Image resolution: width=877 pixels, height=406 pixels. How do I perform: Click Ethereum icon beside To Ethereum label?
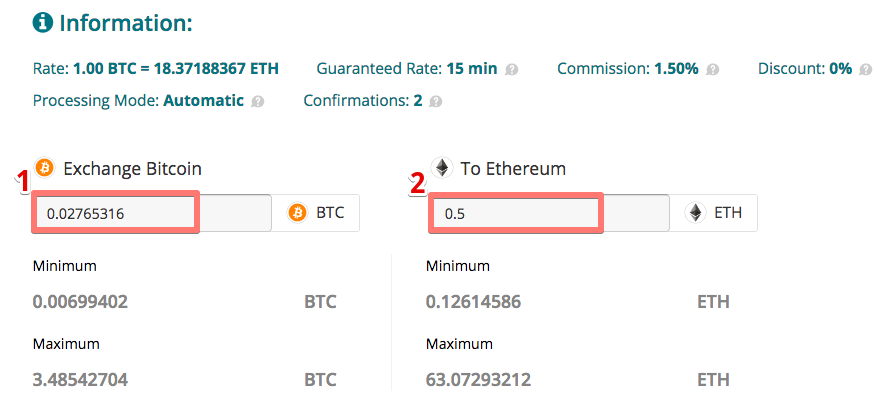click(x=442, y=167)
